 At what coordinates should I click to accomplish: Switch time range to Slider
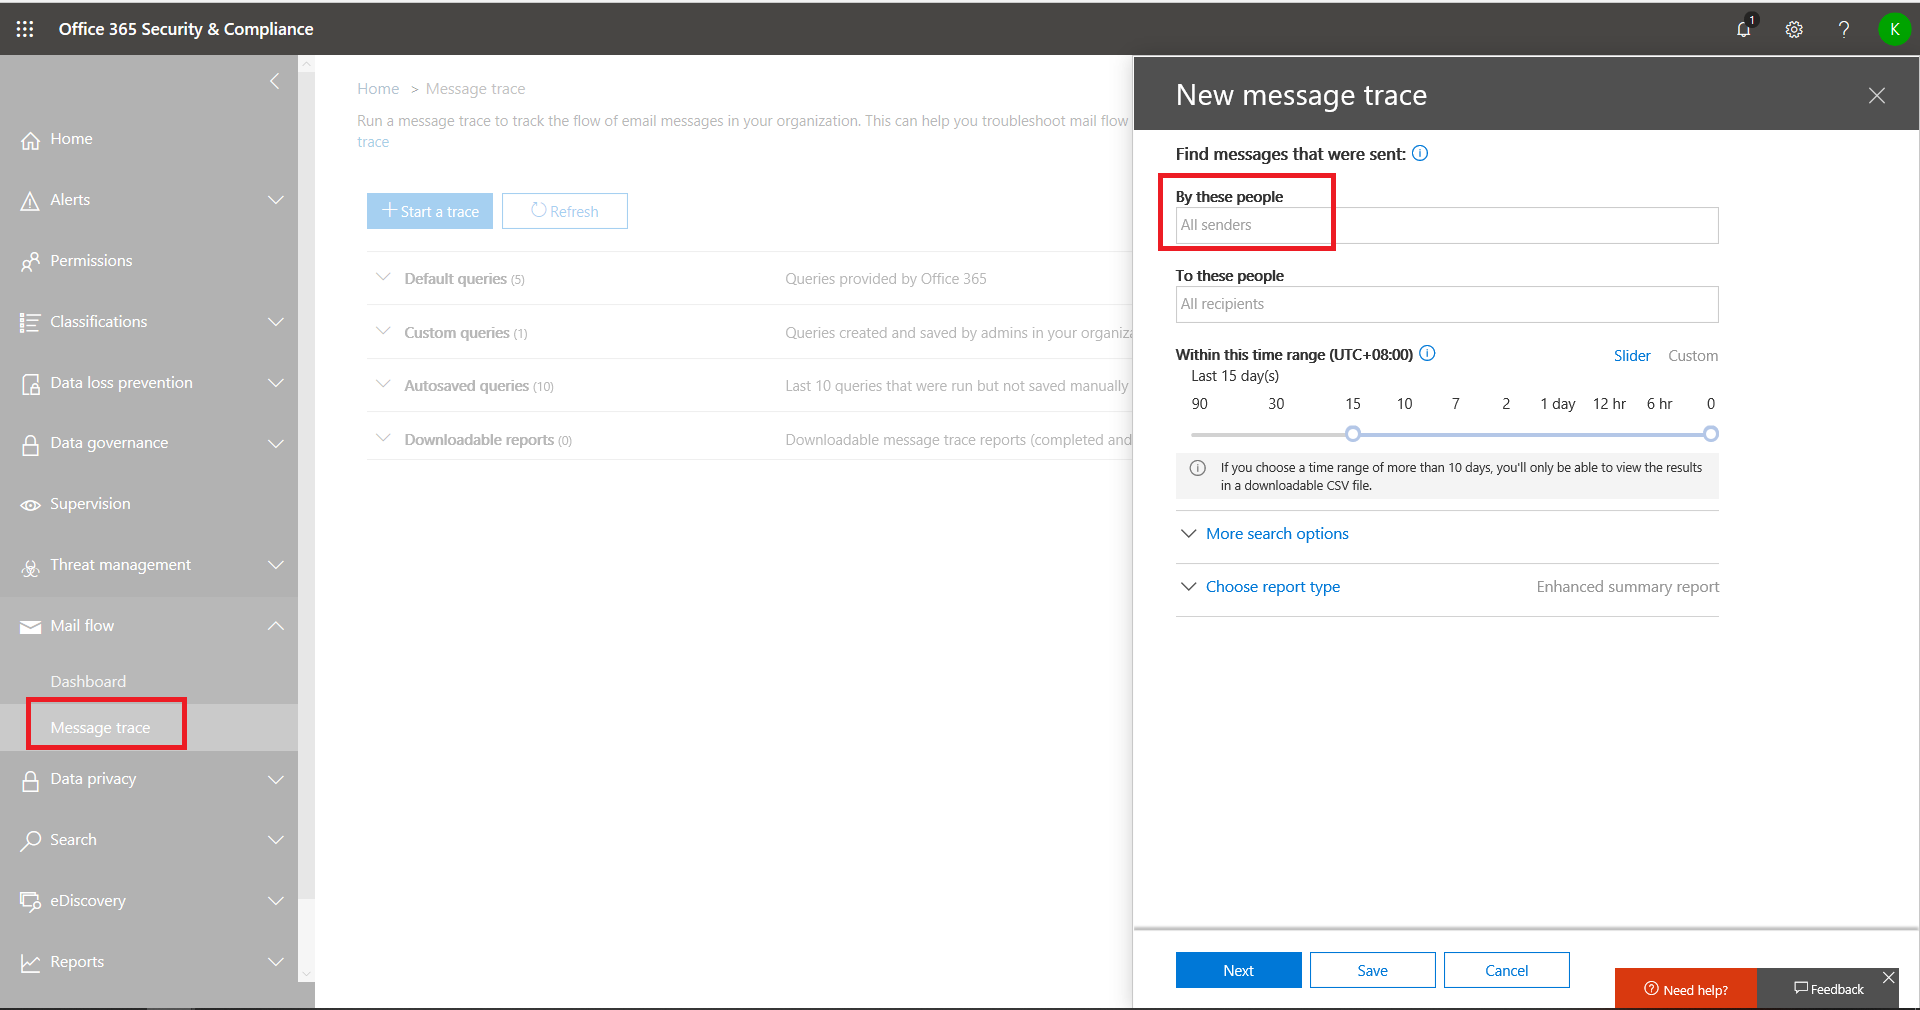coord(1632,356)
